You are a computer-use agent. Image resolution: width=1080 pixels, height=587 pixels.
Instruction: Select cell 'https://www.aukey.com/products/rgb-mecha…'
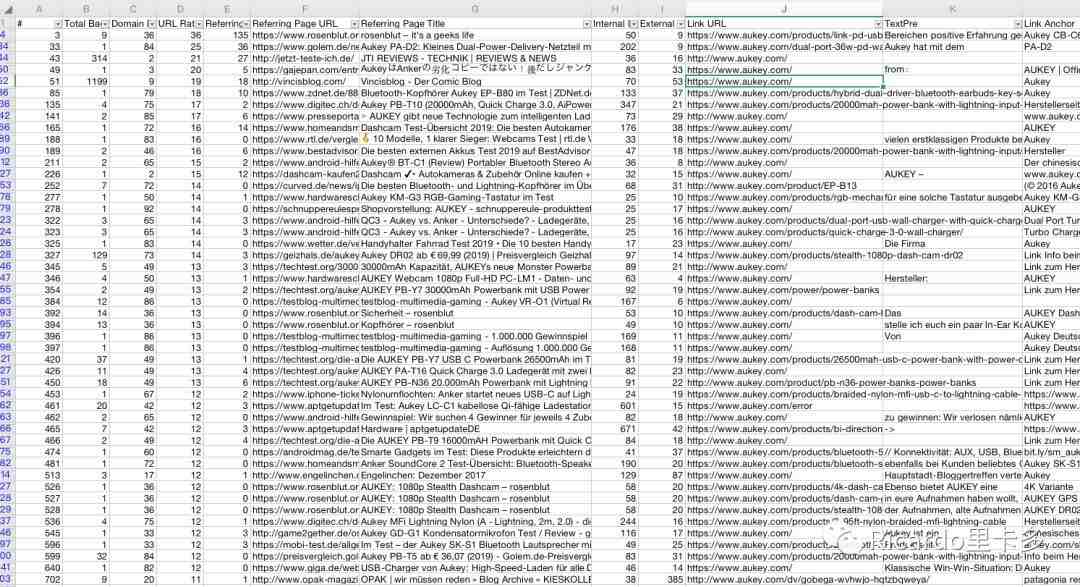(x=784, y=197)
